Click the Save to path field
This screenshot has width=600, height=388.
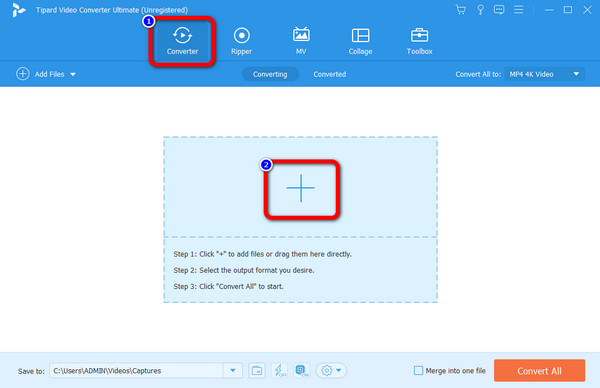point(136,370)
